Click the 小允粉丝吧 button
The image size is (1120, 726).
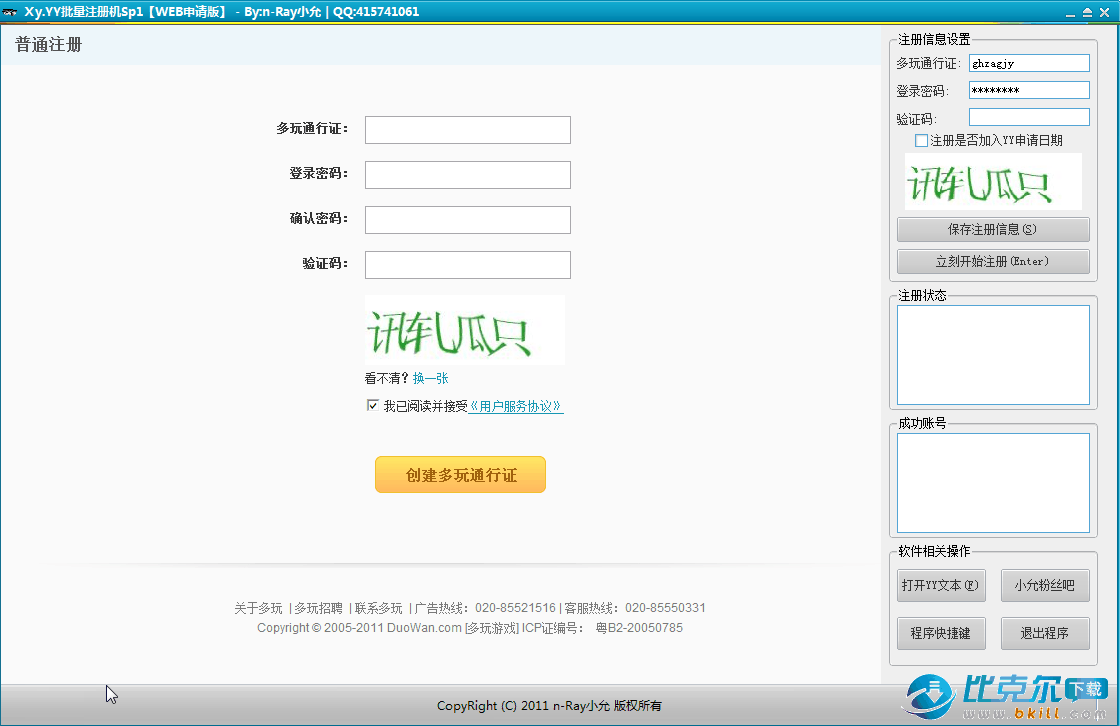click(x=1044, y=585)
